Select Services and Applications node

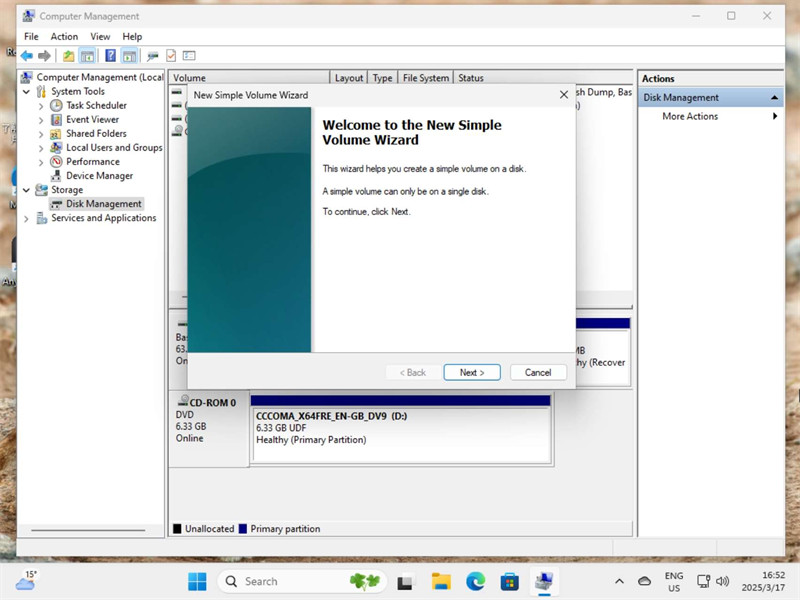(104, 218)
